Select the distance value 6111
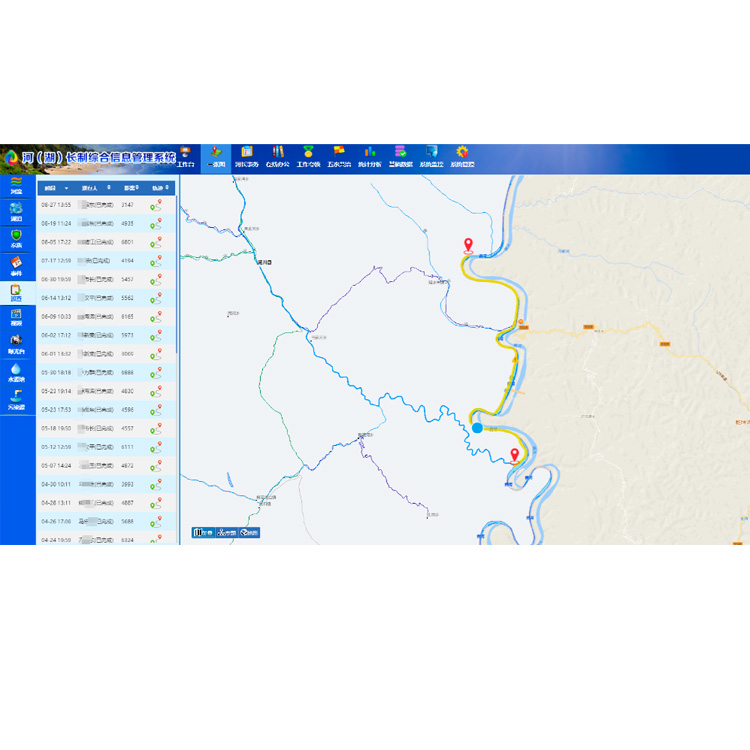Image resolution: width=750 pixels, height=750 pixels. tap(127, 447)
